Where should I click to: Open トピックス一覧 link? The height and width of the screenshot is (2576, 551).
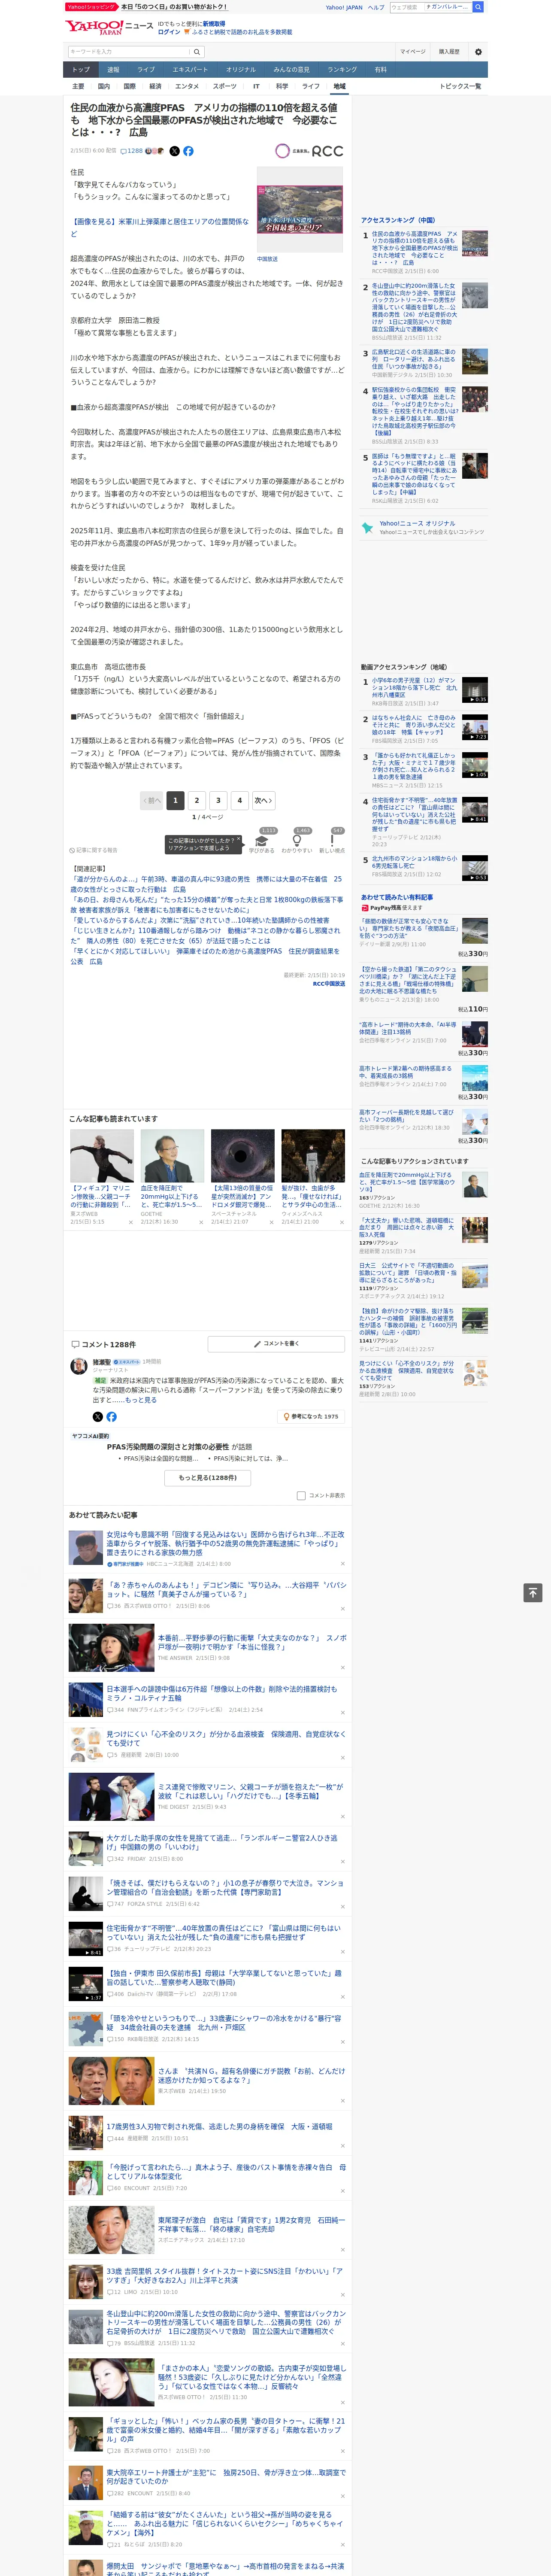pyautogui.click(x=460, y=86)
